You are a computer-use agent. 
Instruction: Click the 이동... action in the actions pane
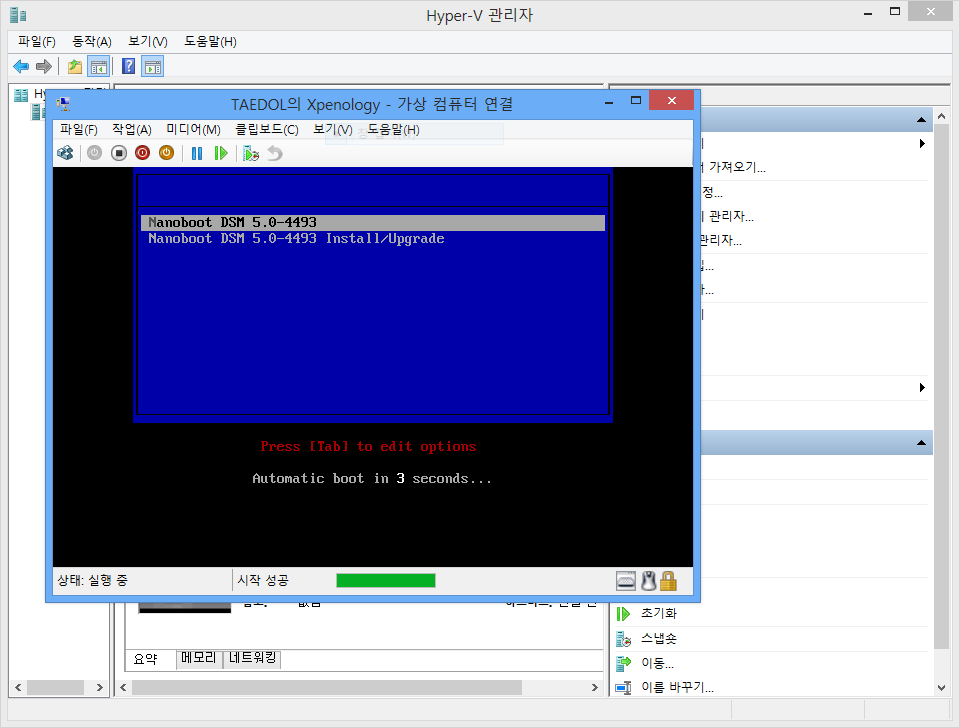pos(658,662)
